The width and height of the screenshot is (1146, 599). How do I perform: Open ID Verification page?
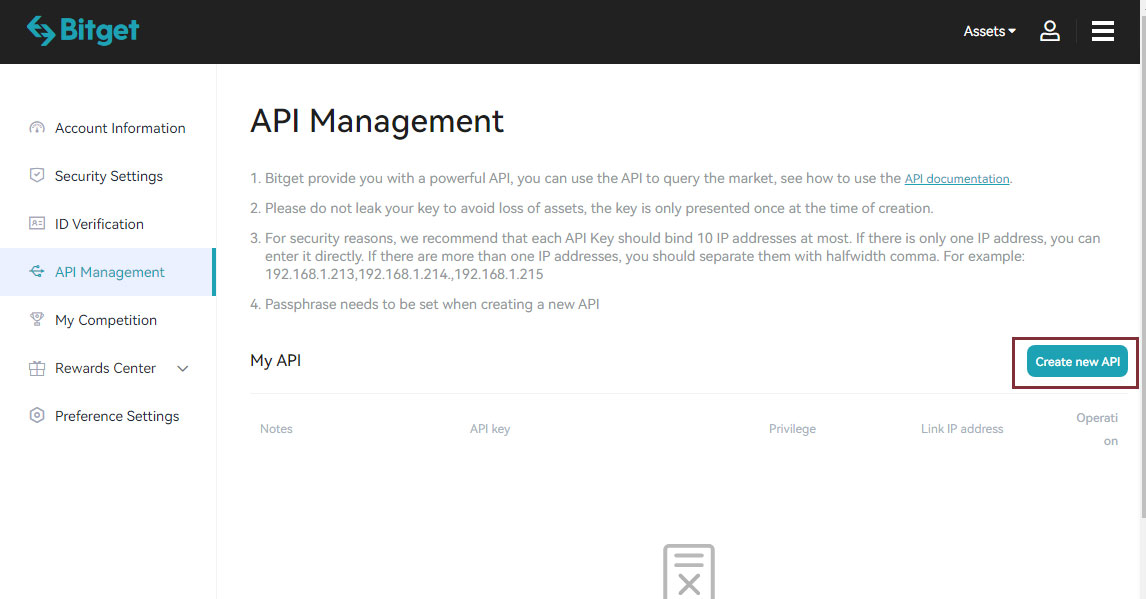(99, 224)
